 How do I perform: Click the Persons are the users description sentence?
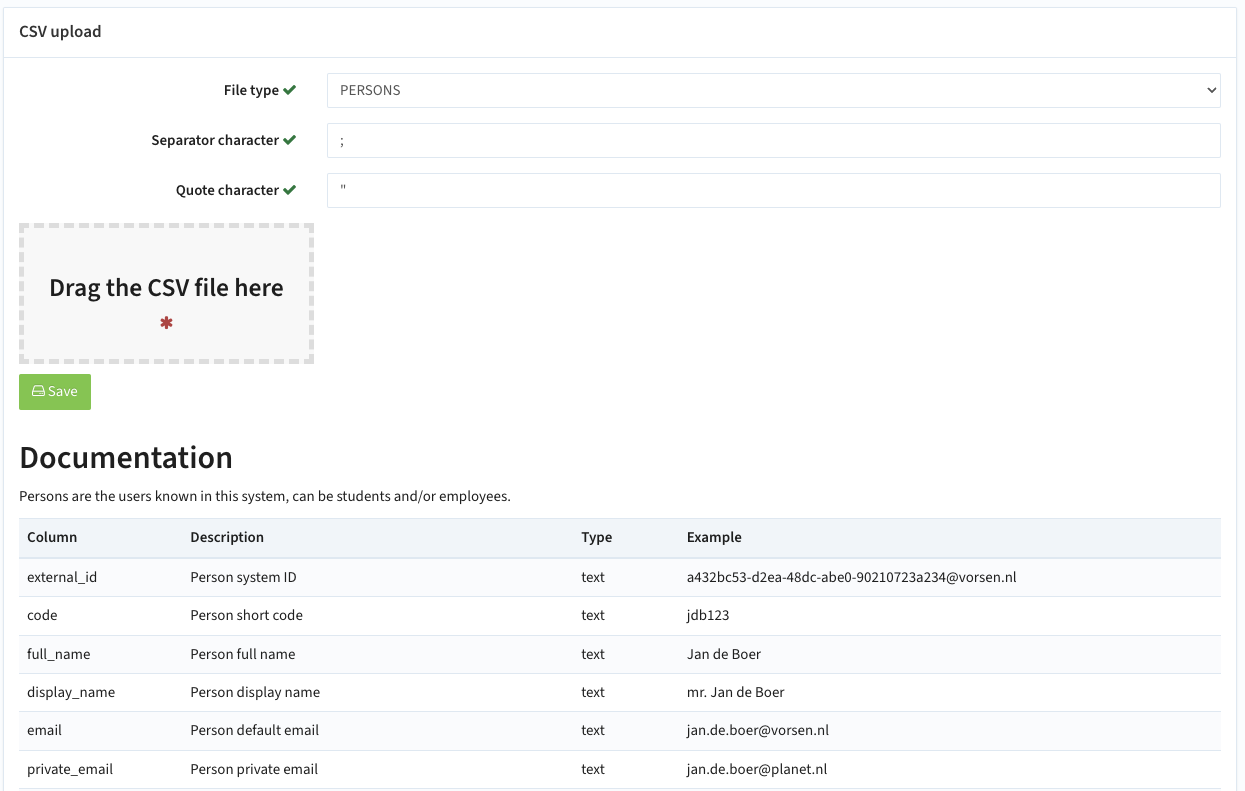(x=265, y=496)
